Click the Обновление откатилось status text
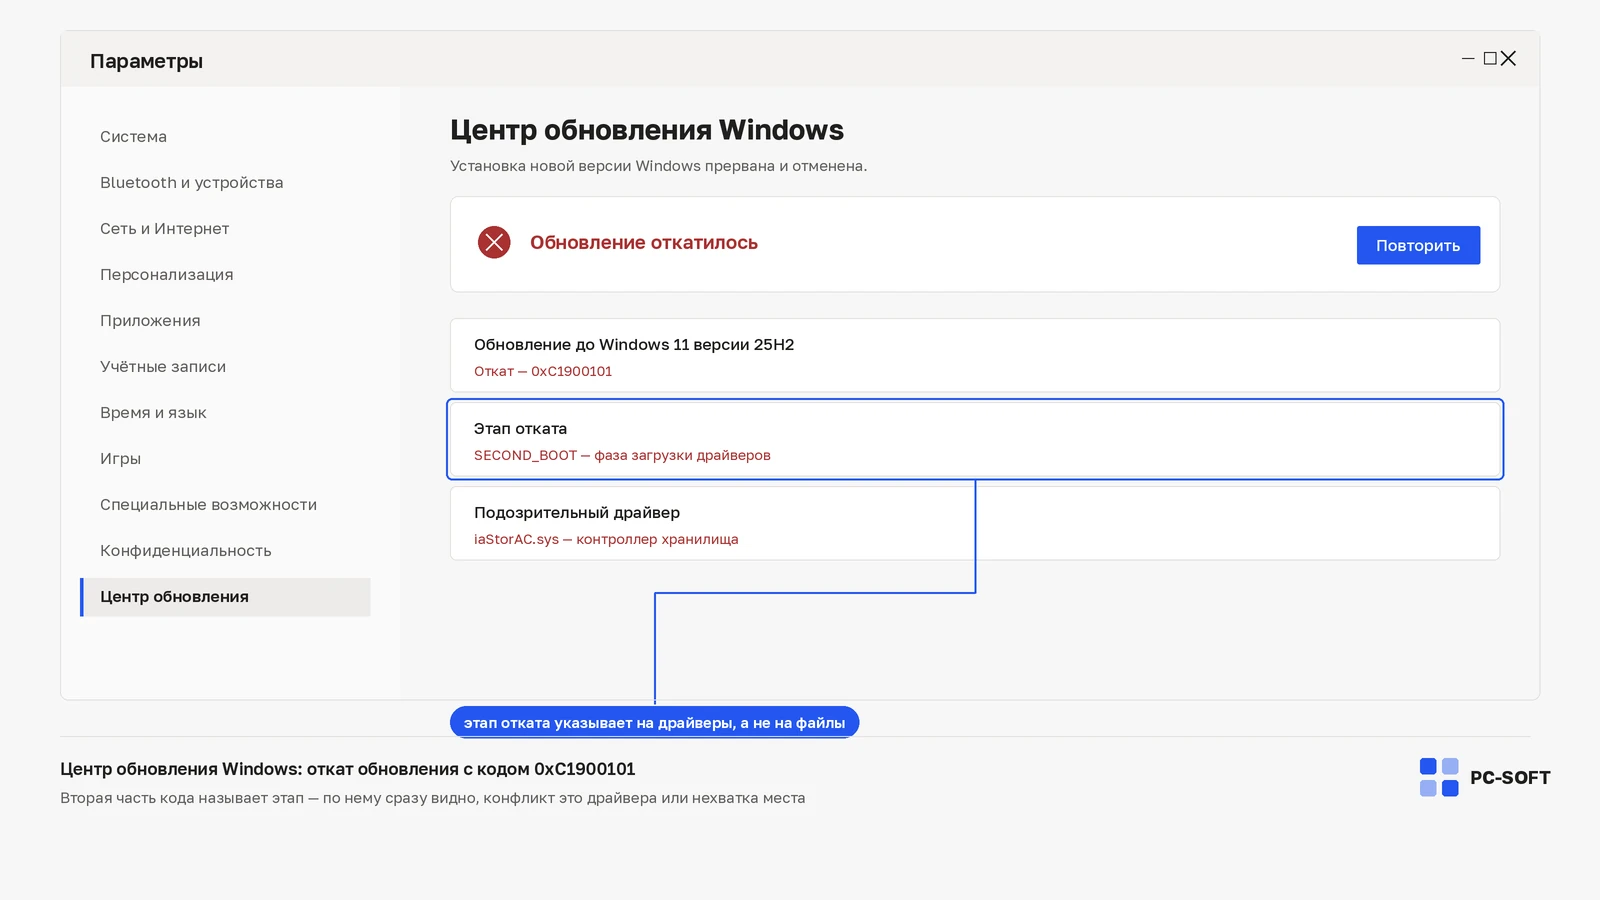Viewport: 1600px width, 900px height. [x=644, y=243]
